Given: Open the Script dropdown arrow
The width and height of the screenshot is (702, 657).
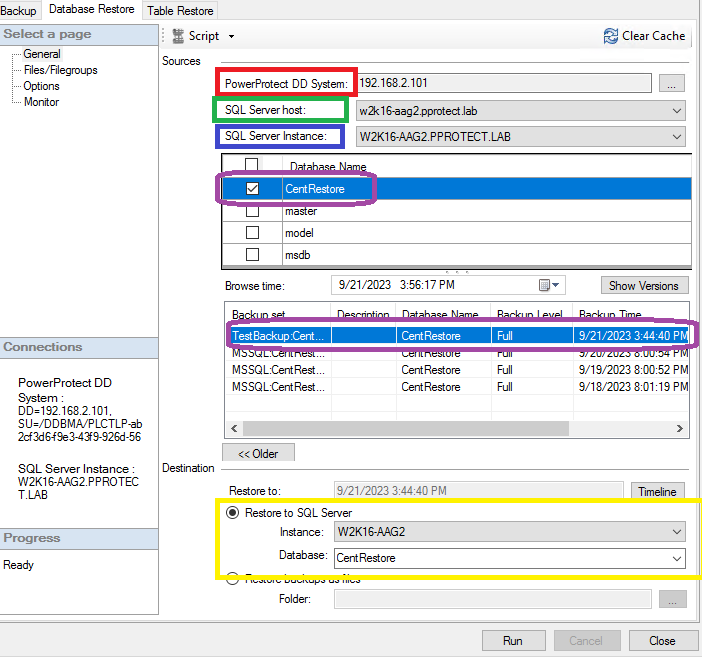Looking at the screenshot, I should click(x=231, y=37).
